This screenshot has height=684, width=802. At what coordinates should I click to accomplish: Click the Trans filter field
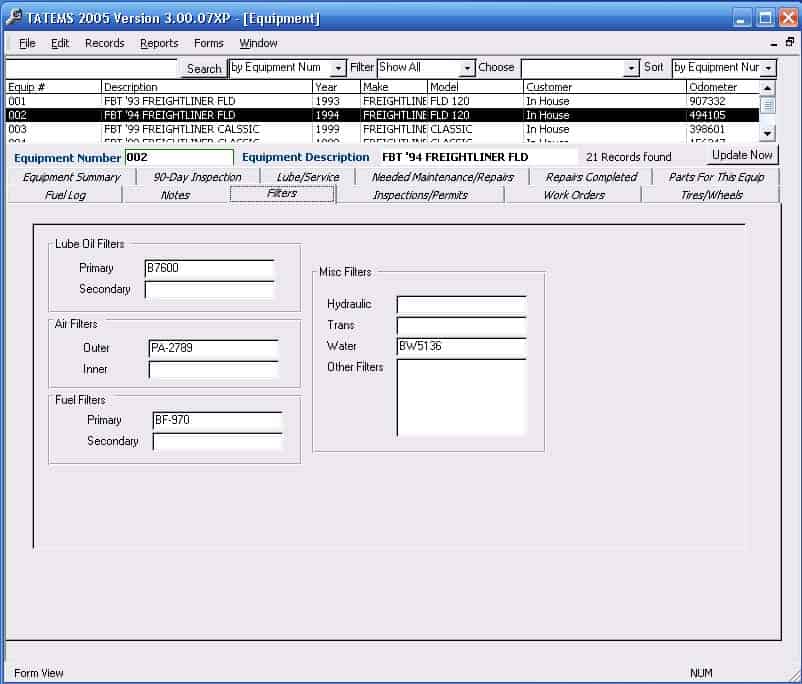pyautogui.click(x=461, y=325)
